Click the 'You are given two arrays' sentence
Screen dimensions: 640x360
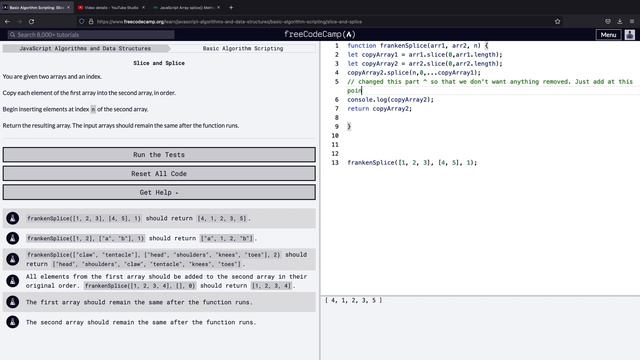(x=52, y=76)
